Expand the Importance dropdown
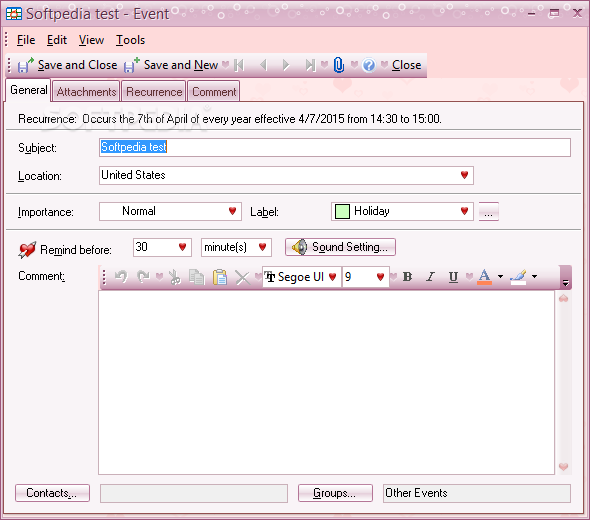This screenshot has width=590, height=520. click(233, 211)
